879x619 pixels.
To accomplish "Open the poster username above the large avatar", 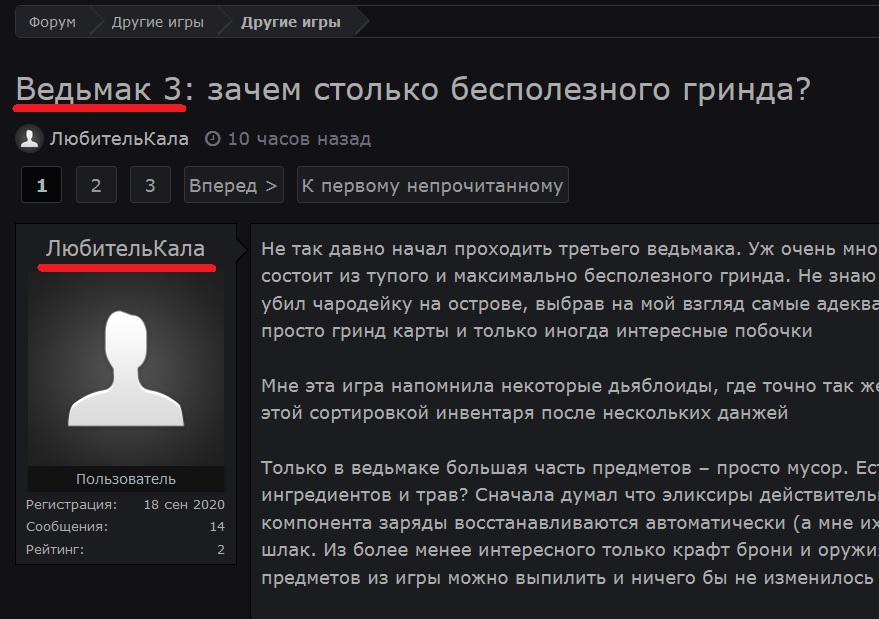I will [125, 248].
